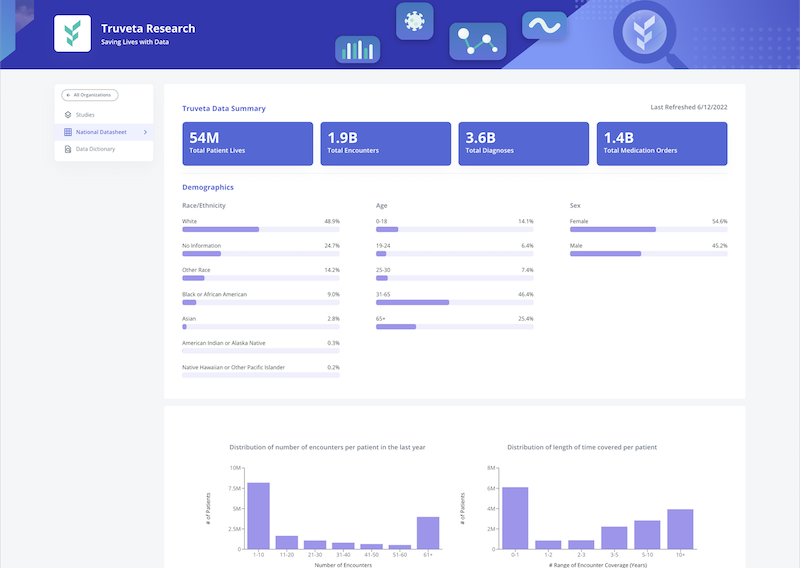Viewport: 800px width, 568px height.
Task: Click the 46.4% value for age 31-65
Action: pos(526,294)
